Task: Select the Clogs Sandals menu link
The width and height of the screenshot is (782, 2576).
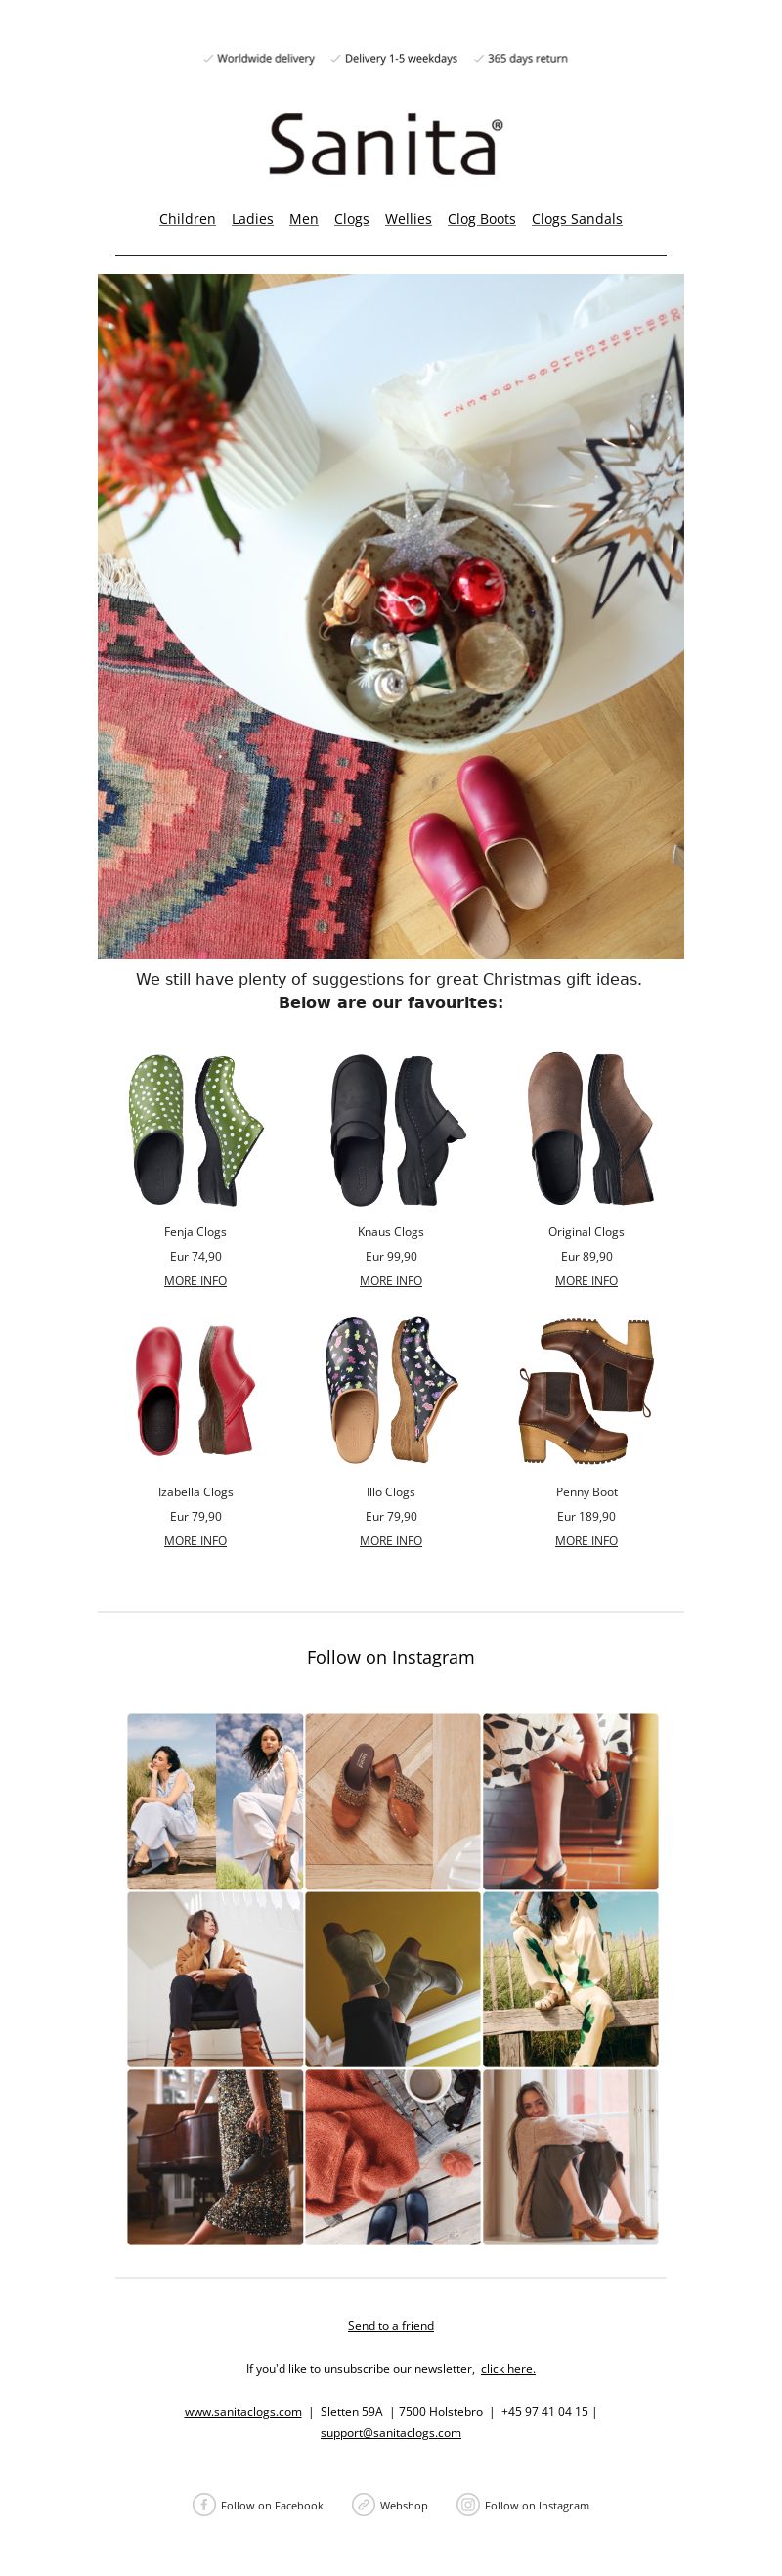Action: tap(576, 219)
